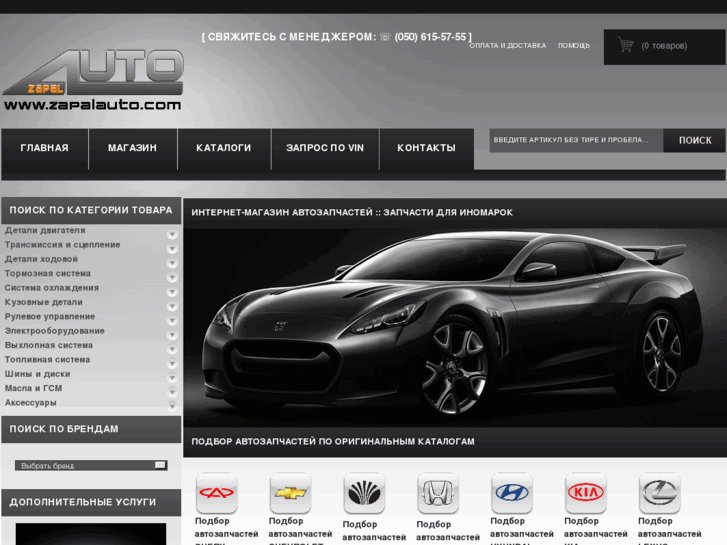Expand the Шины и диски arrow

[x=172, y=378]
